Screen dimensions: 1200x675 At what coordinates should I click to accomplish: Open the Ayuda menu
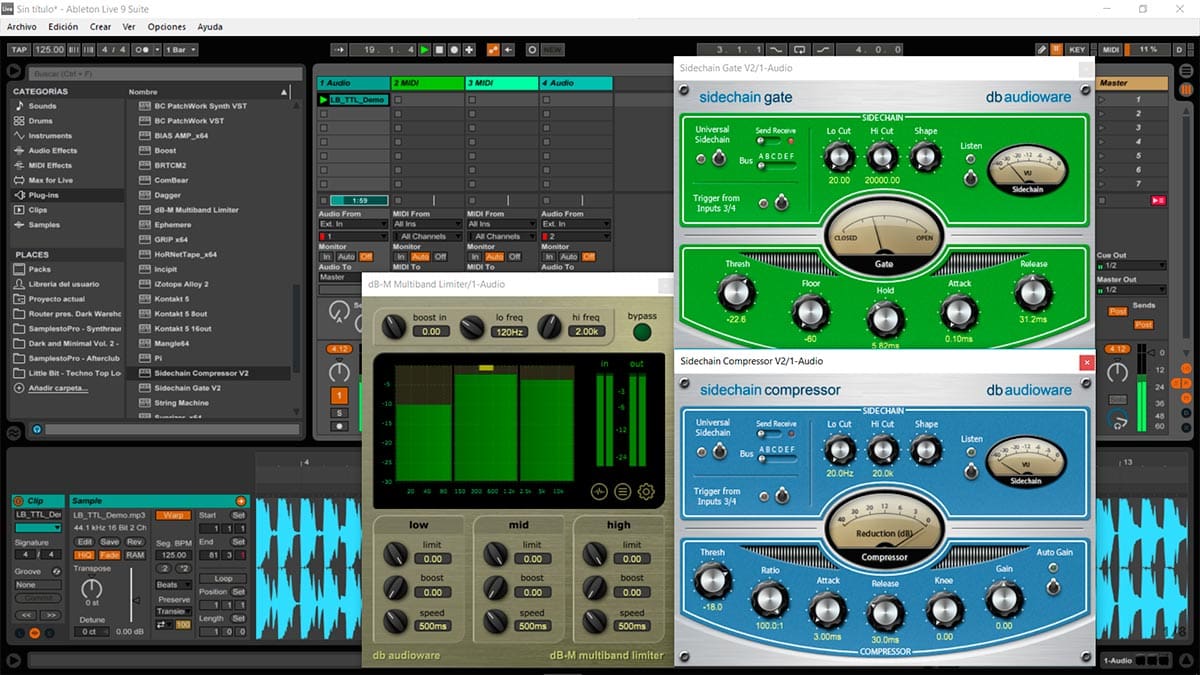210,27
